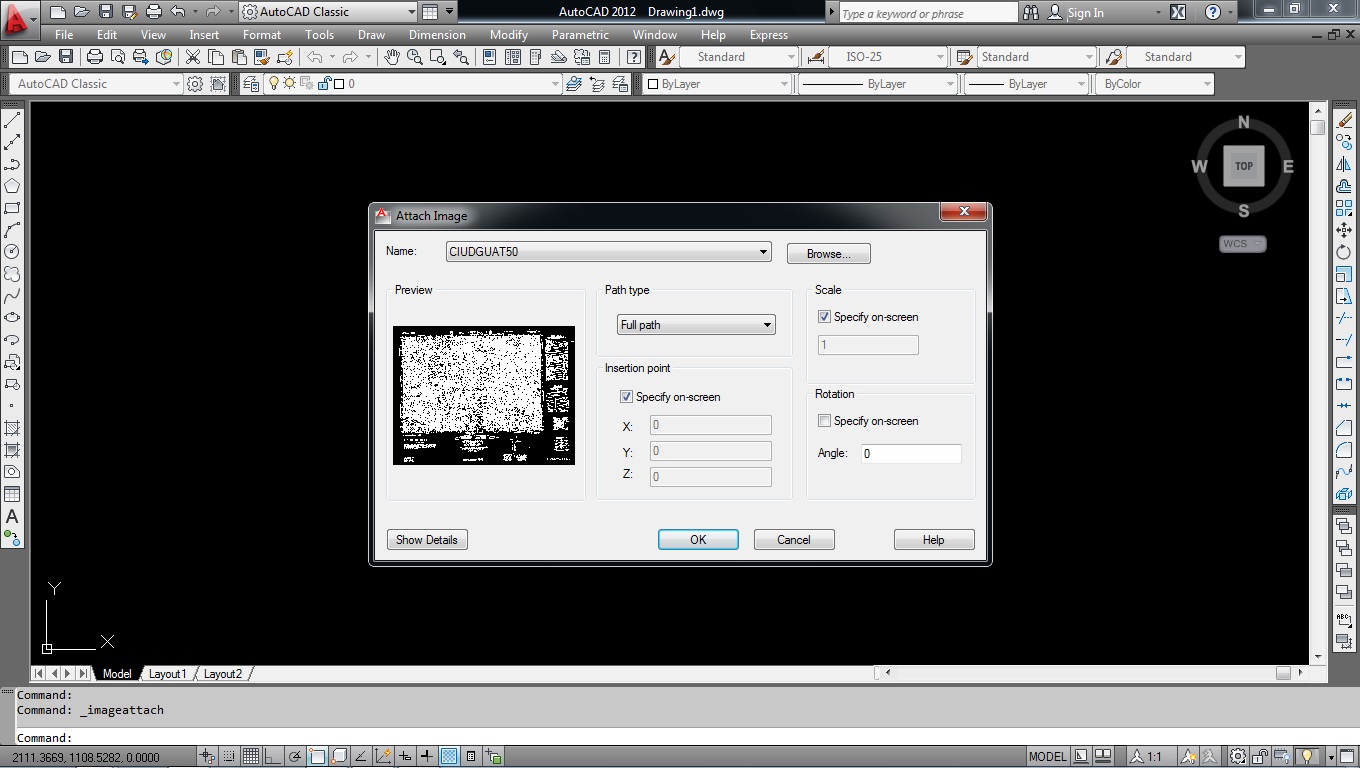Click the Save icon in Standard toolbar
The height and width of the screenshot is (768, 1360).
click(x=66, y=57)
